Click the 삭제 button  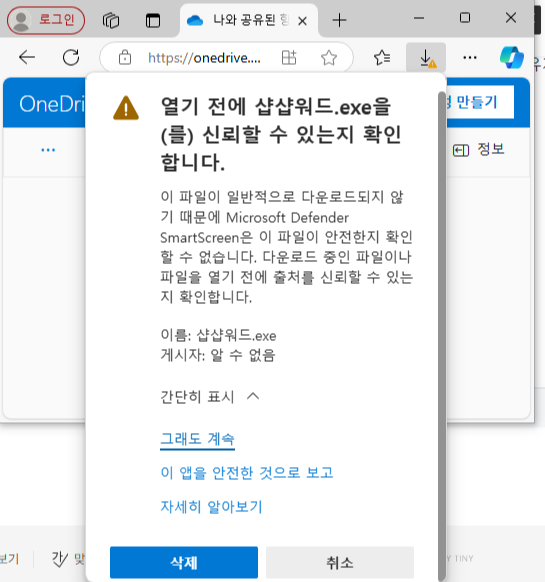[184, 562]
